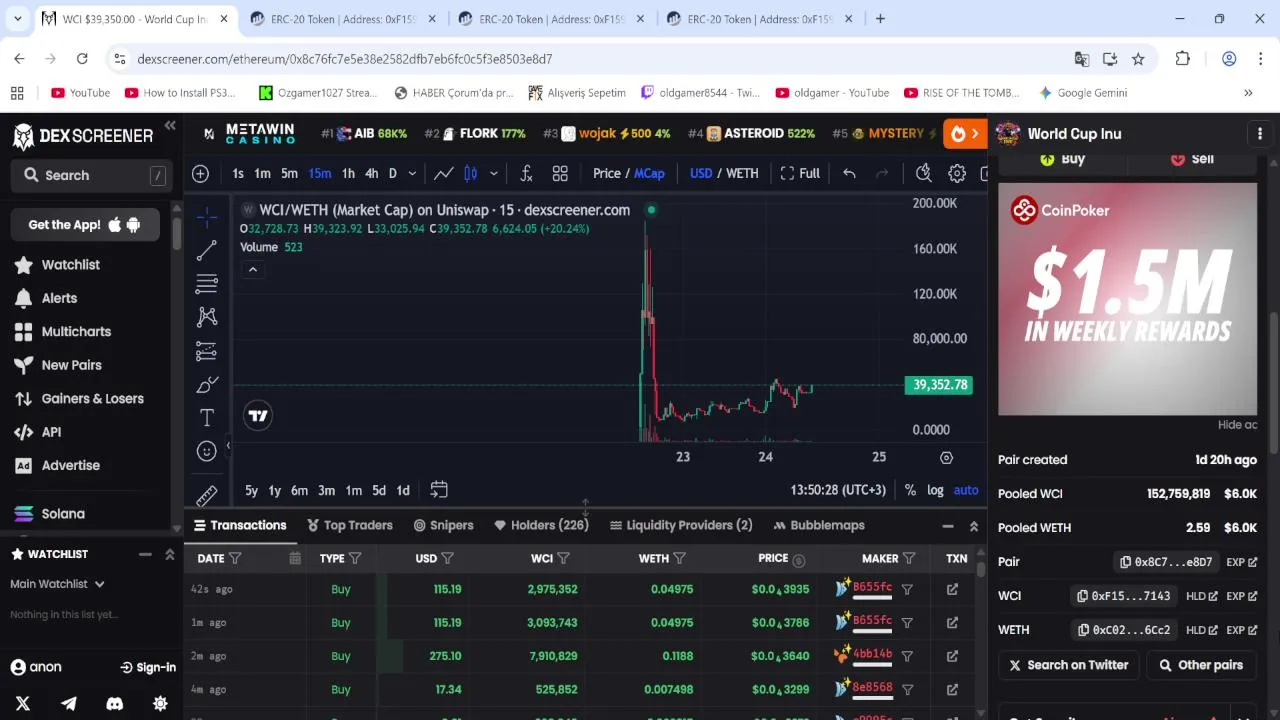Open the indicators fx menu

point(526,173)
